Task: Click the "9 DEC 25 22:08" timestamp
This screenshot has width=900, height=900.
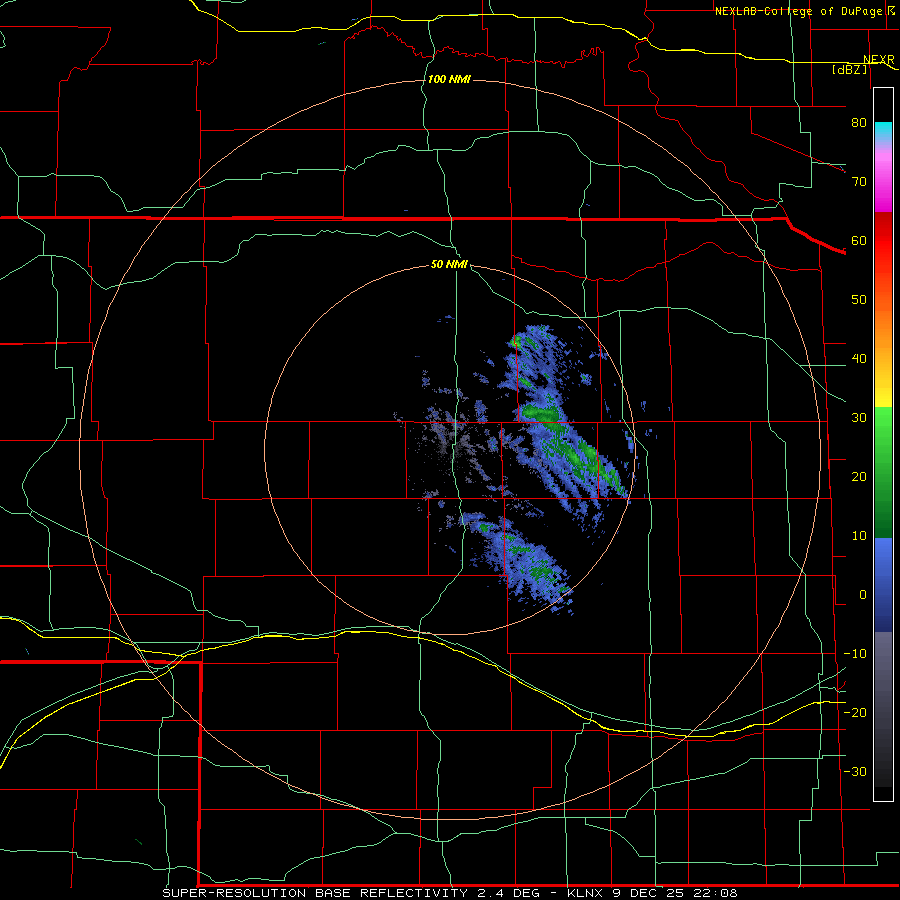Action: (674, 893)
